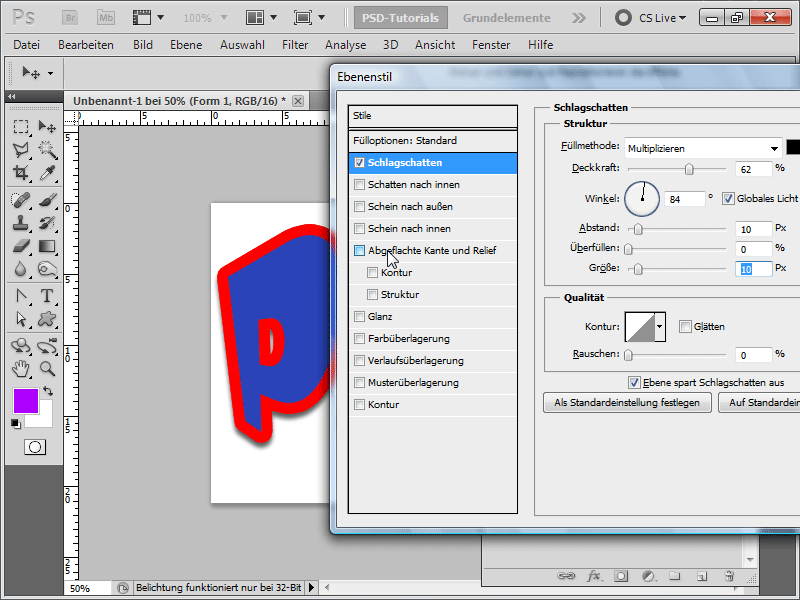
Task: Select the Eyedropper tool
Action: point(47,173)
